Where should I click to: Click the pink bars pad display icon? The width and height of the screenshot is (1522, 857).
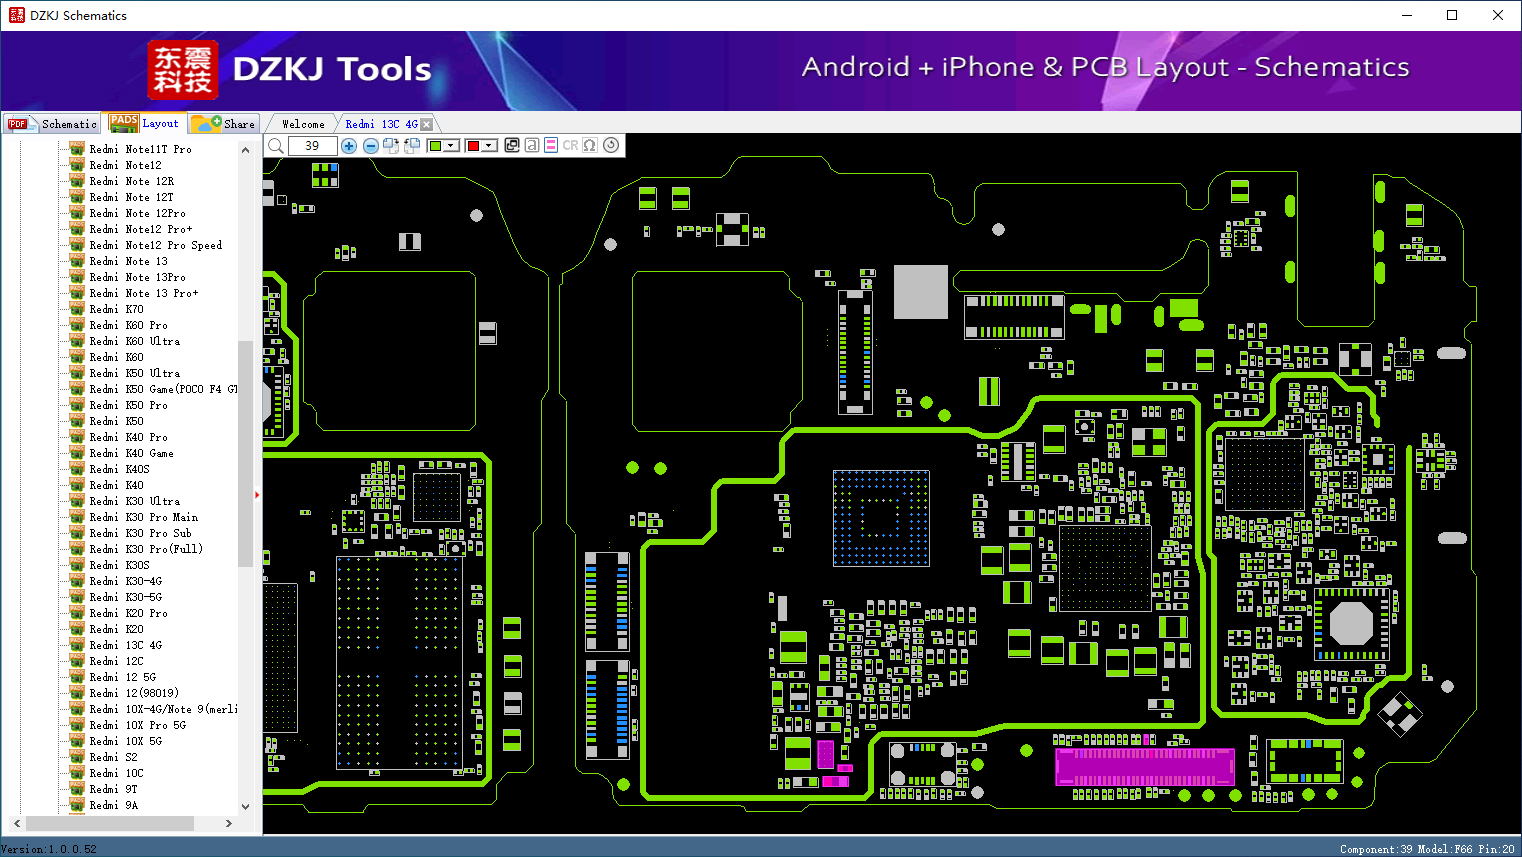(551, 145)
